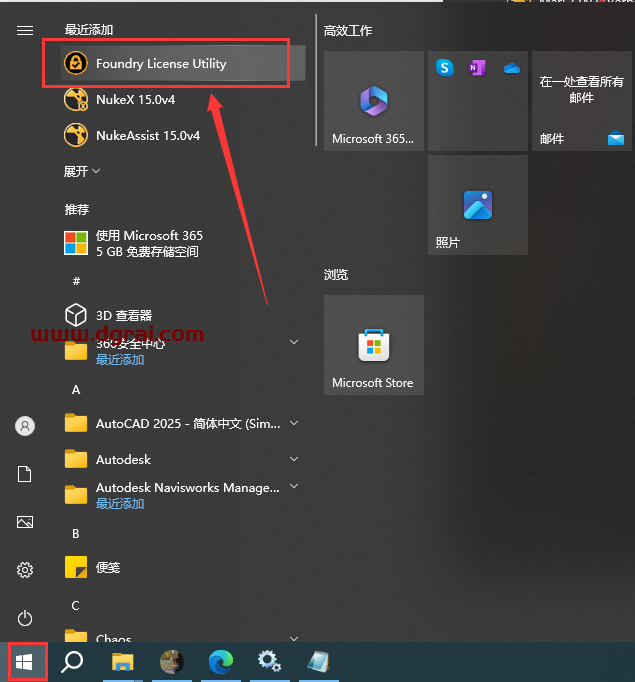
Task: Open taskbar search magnifier
Action: (72, 662)
